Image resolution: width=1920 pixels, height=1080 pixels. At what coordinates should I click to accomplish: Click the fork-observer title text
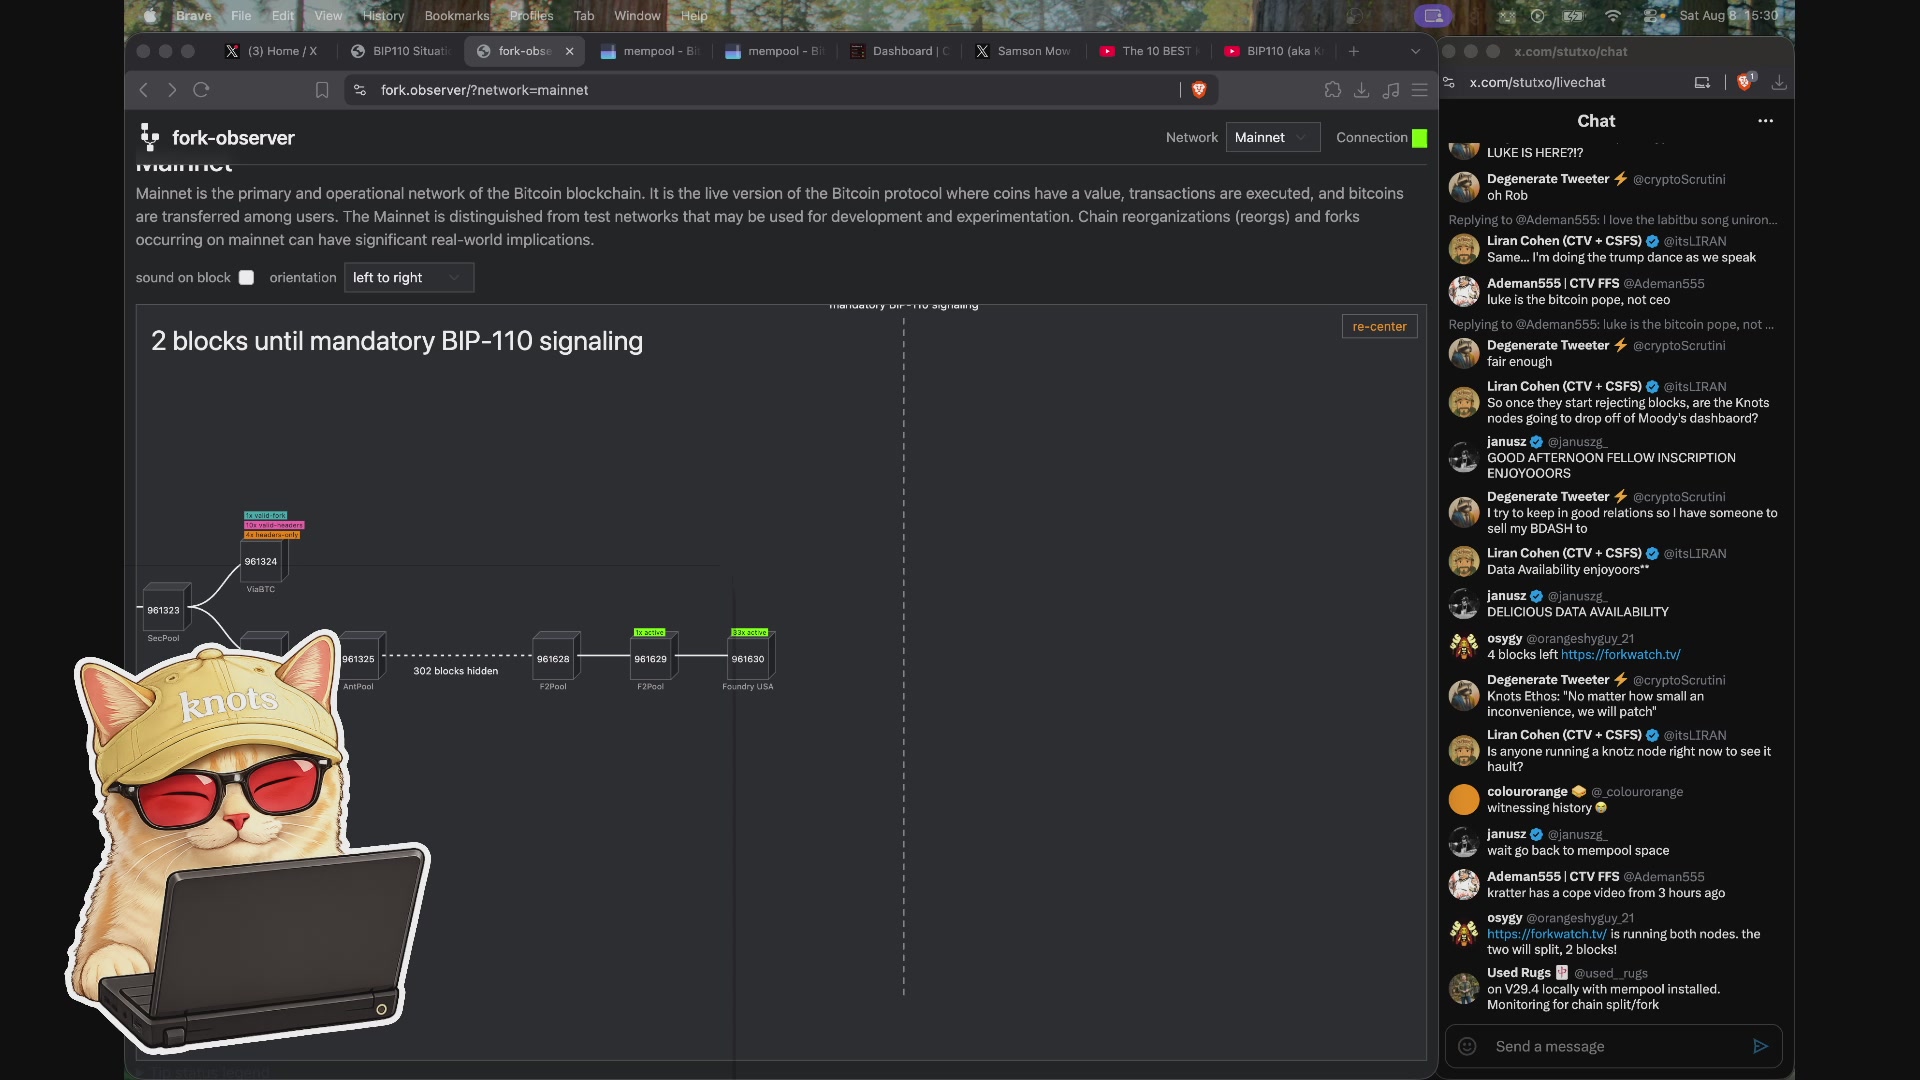coord(233,138)
